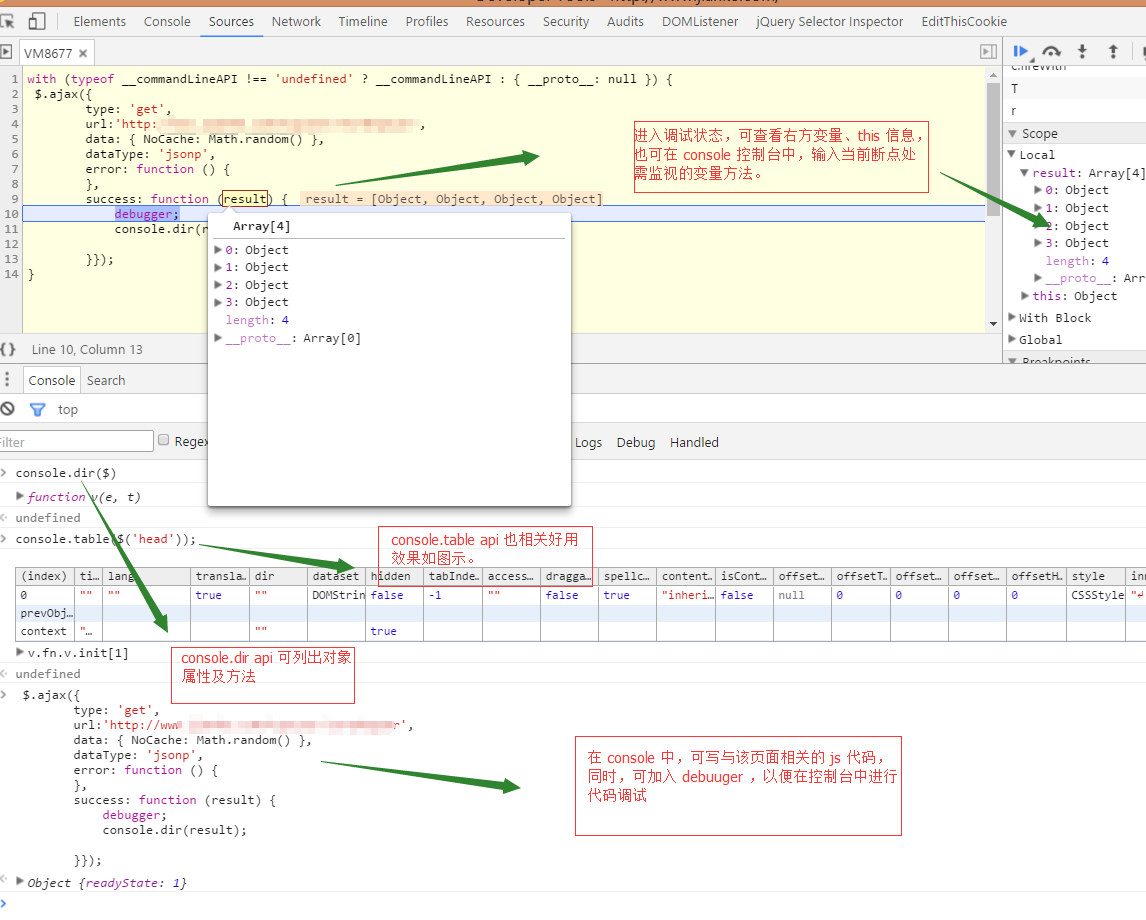Expand 0: Object in Array popup
Screen dimensions: 1146x920
[x=218, y=250]
